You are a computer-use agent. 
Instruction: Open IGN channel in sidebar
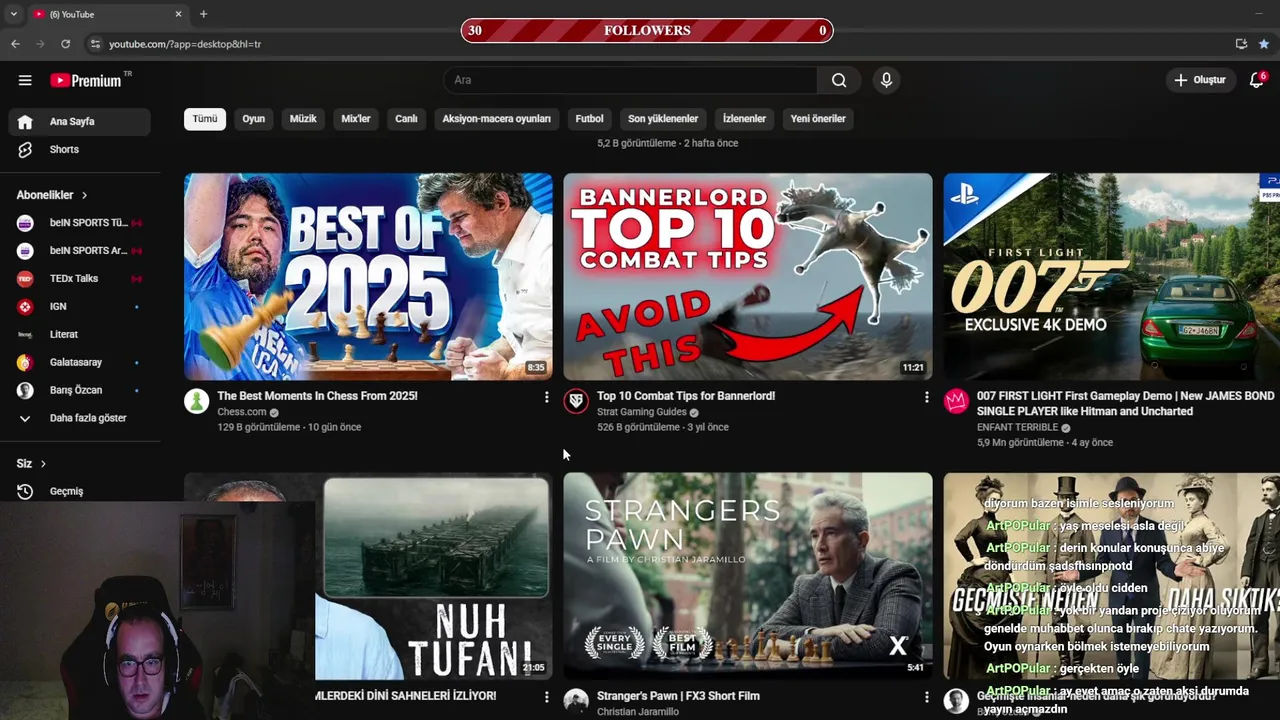[80, 307]
